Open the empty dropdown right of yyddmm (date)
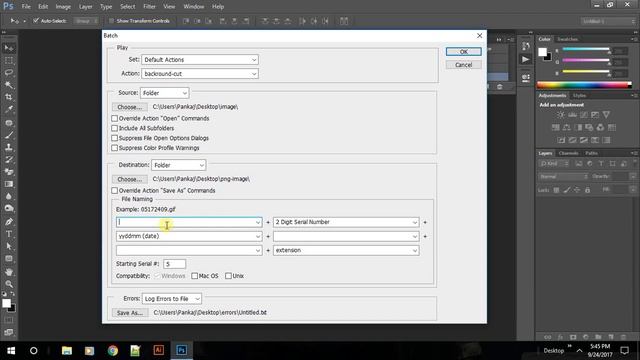 click(346, 236)
